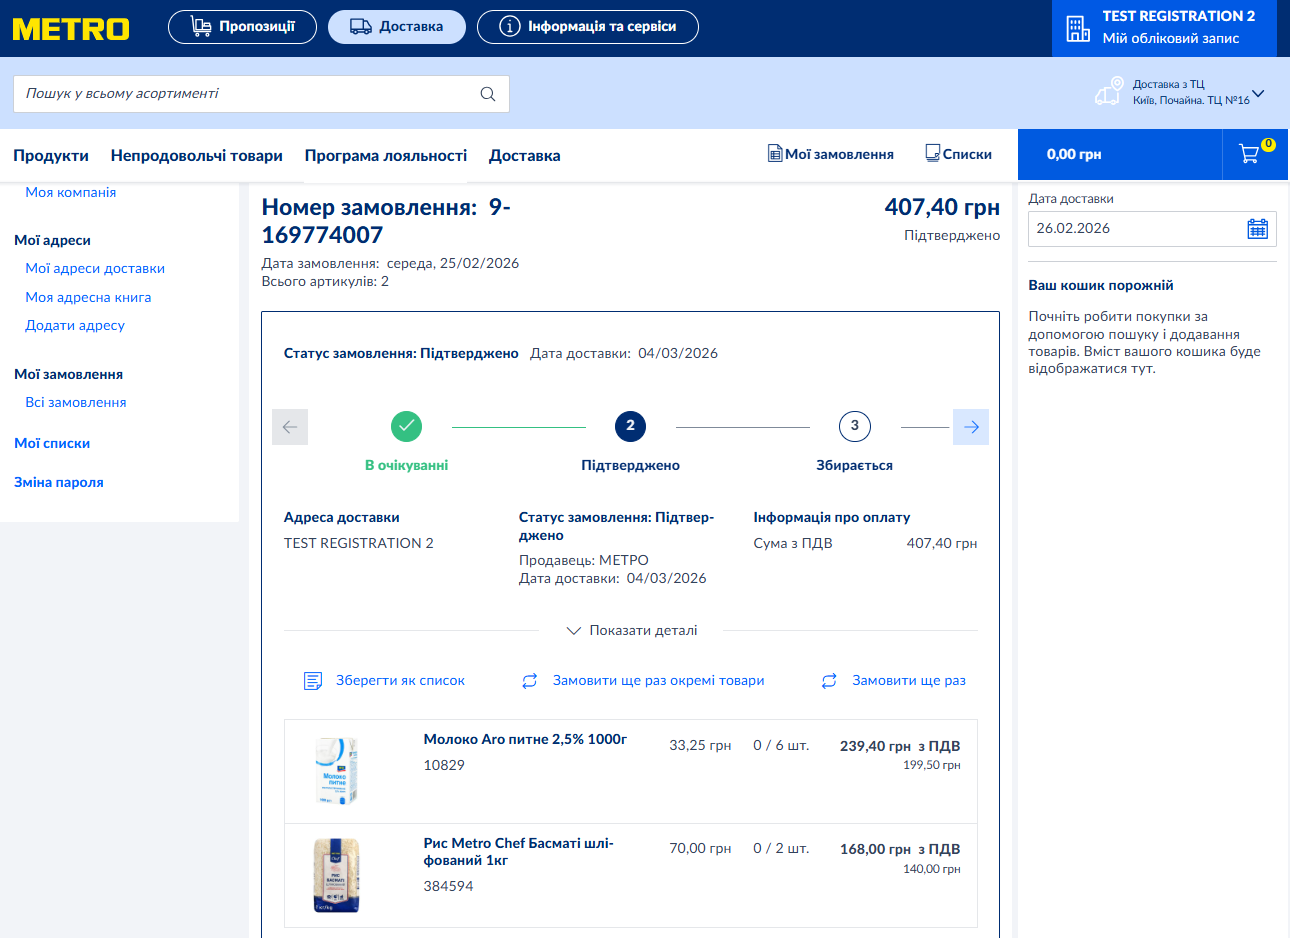Open Зміна пароля sidebar link

click(59, 482)
